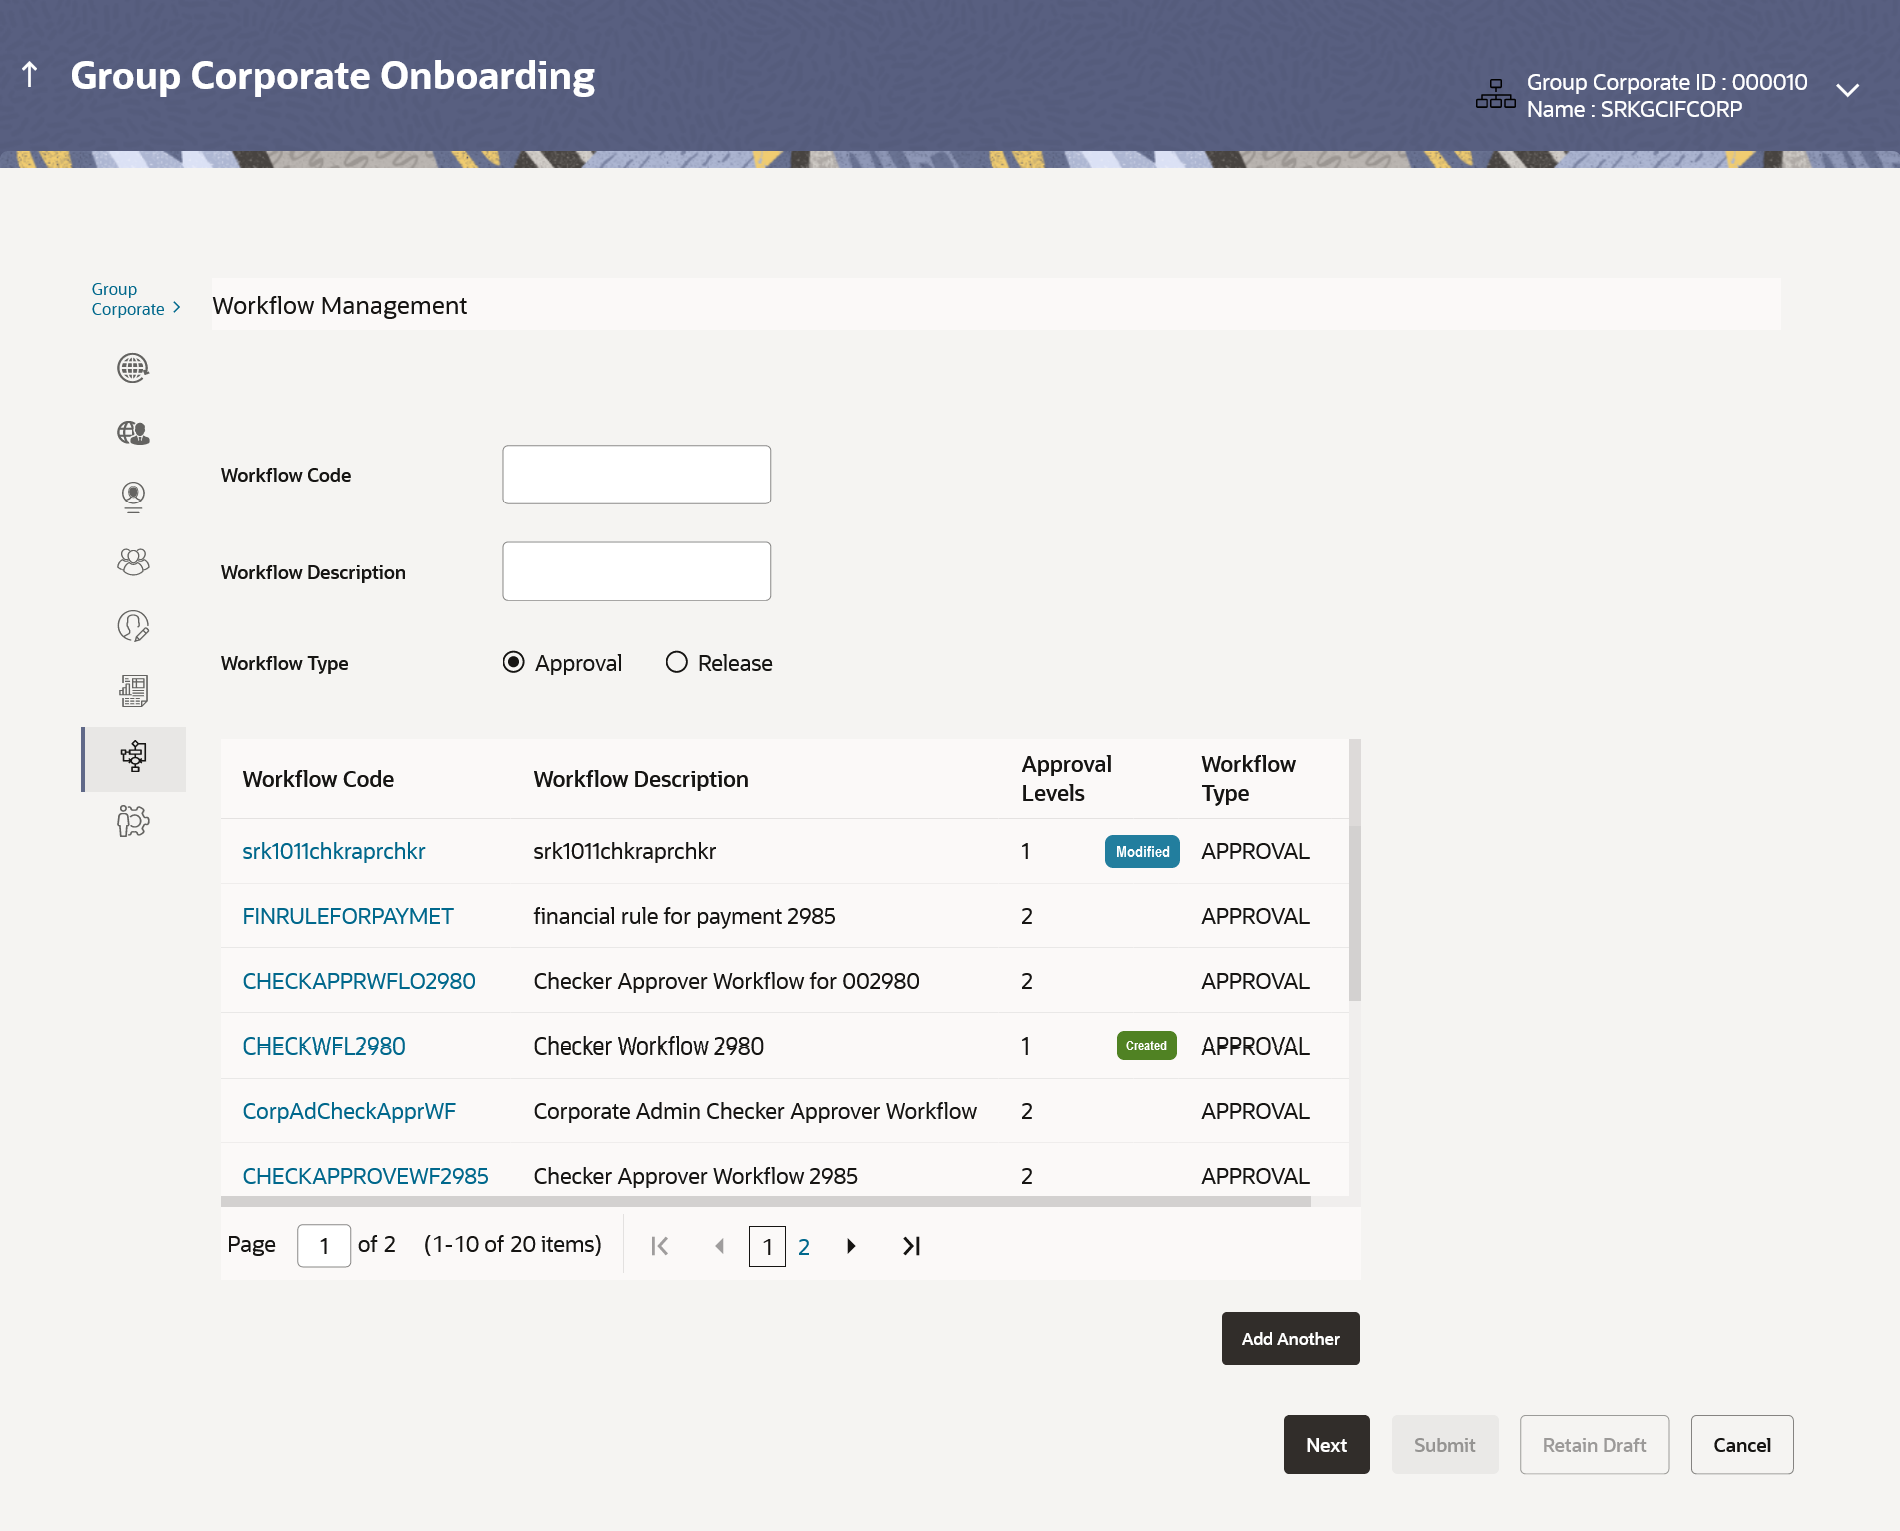Image resolution: width=1900 pixels, height=1531 pixels.
Task: Open the user edit sidebar icon
Action: [x=133, y=626]
